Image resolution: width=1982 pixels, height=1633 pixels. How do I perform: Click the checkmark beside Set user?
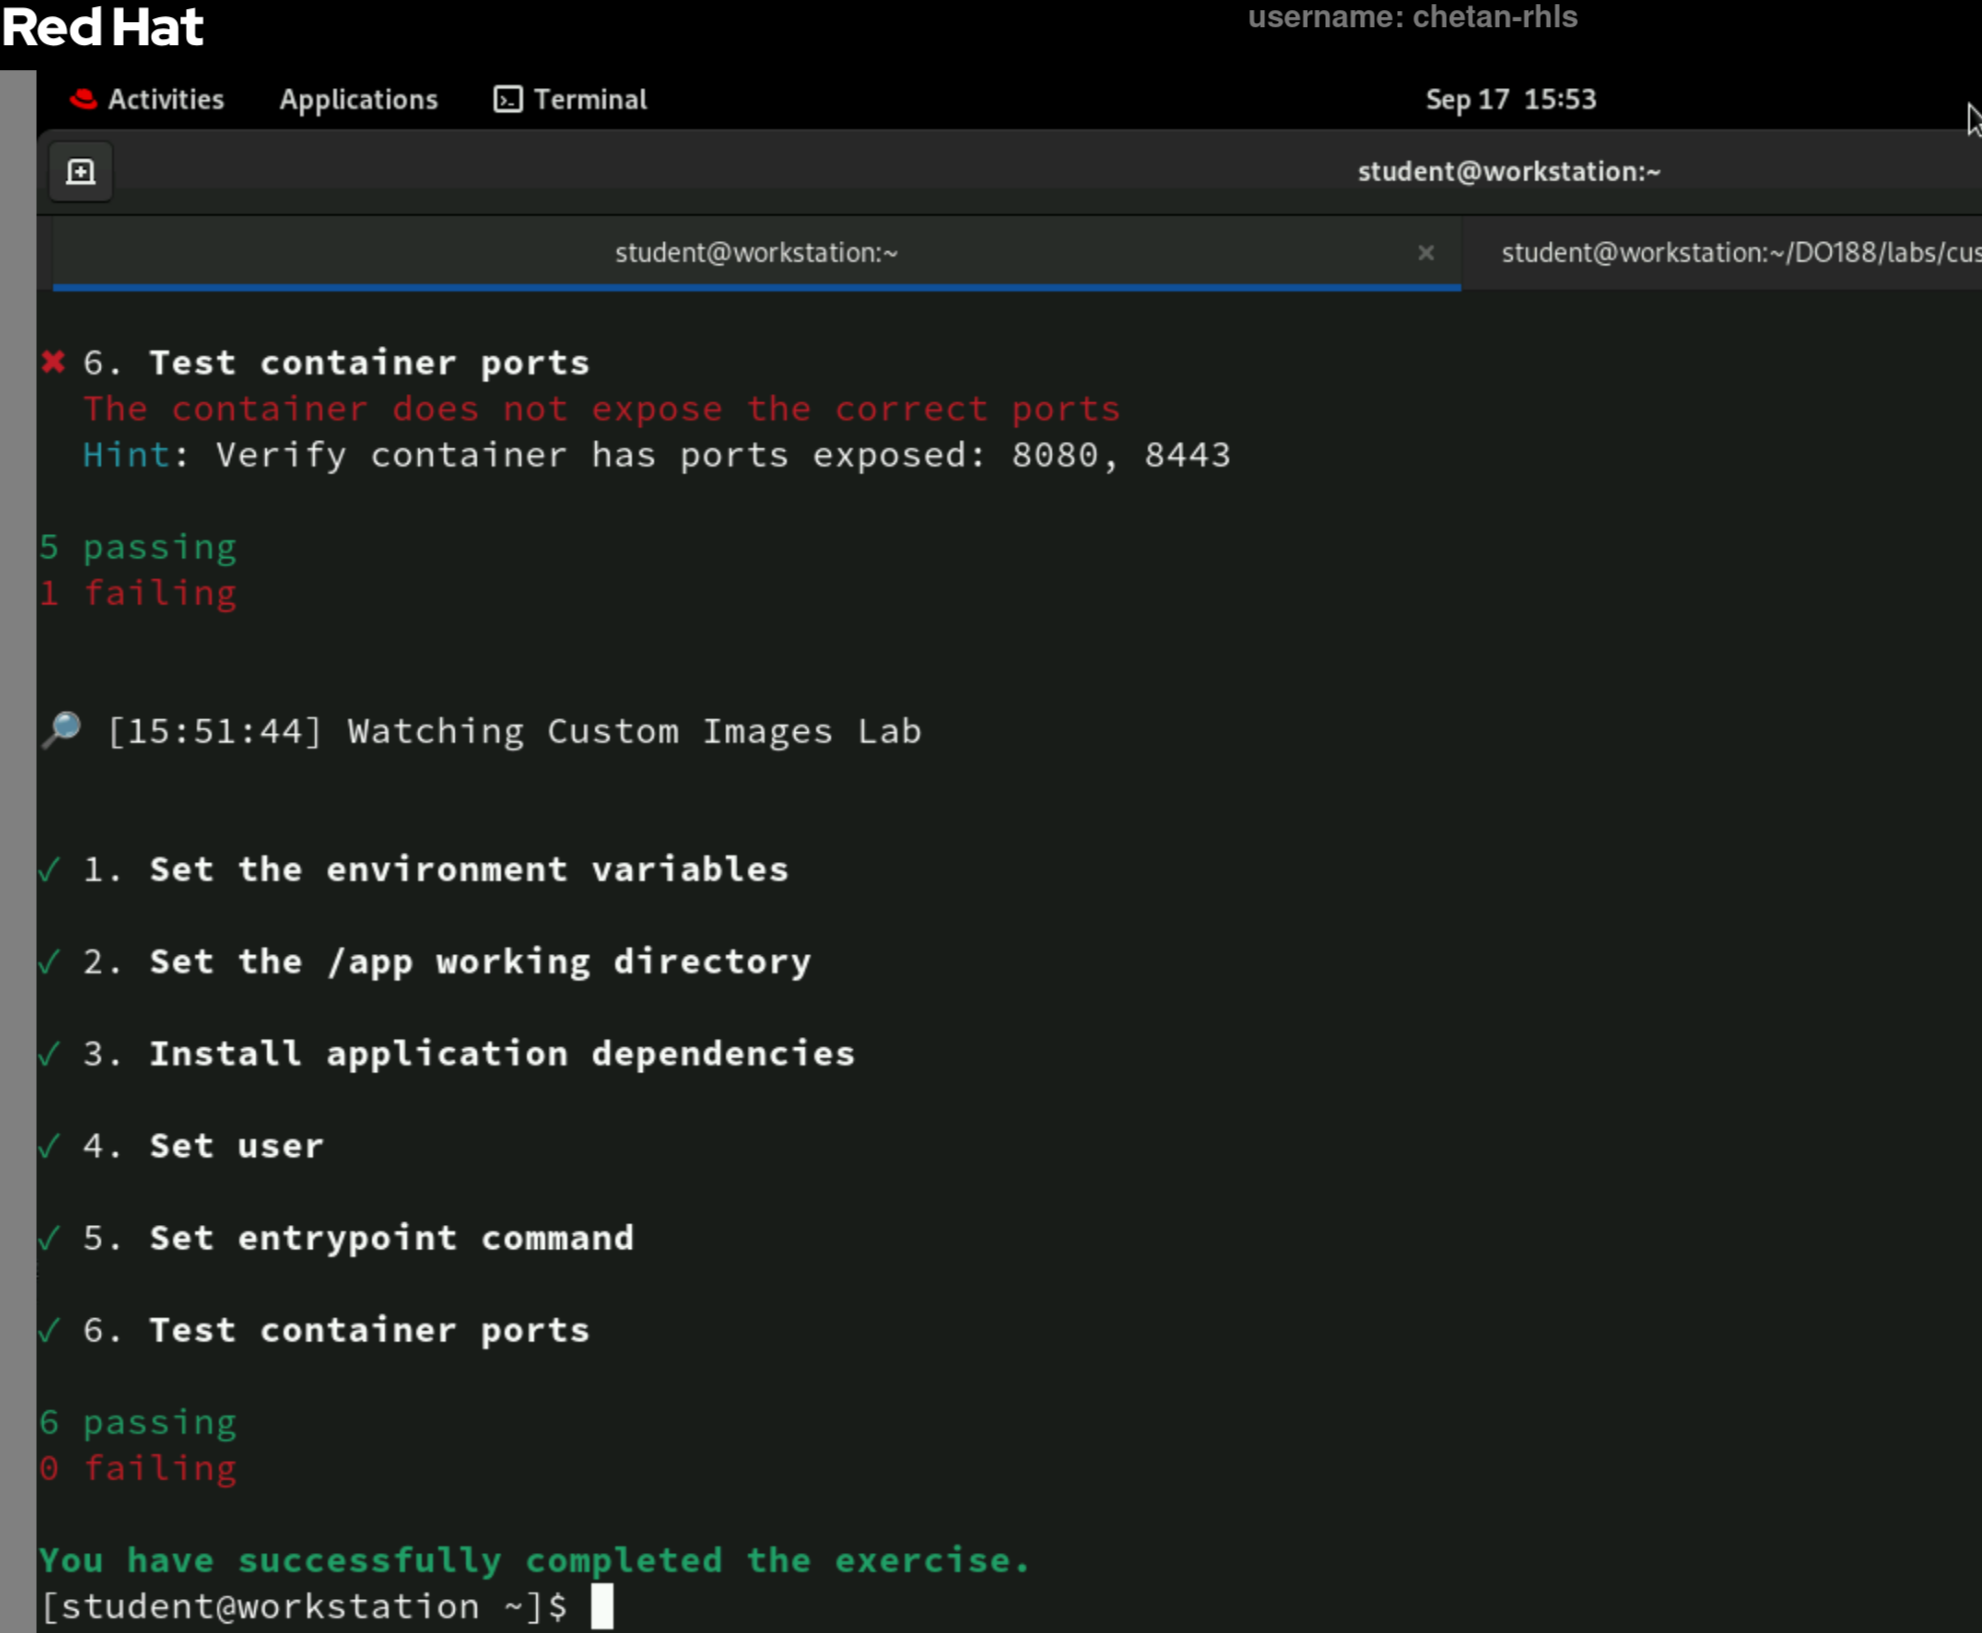[47, 1146]
